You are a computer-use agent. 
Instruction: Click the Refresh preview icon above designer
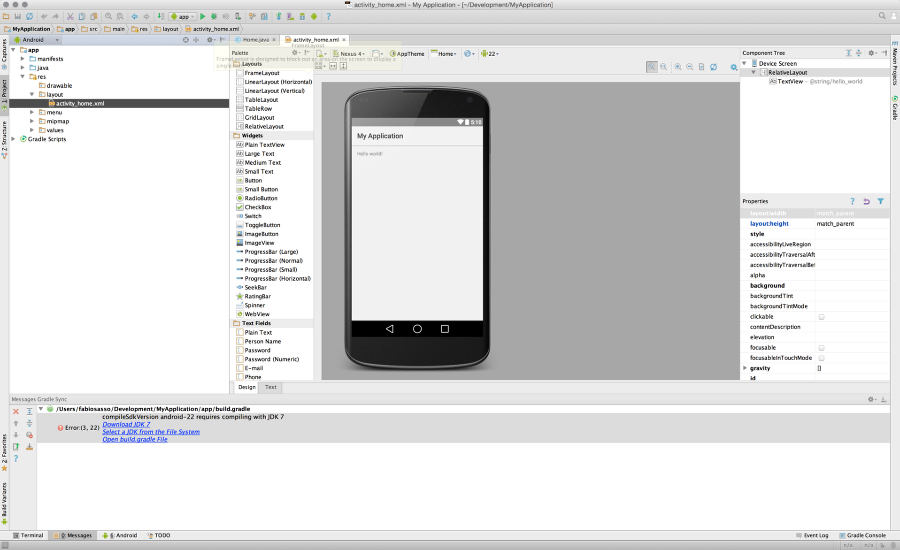[713, 67]
